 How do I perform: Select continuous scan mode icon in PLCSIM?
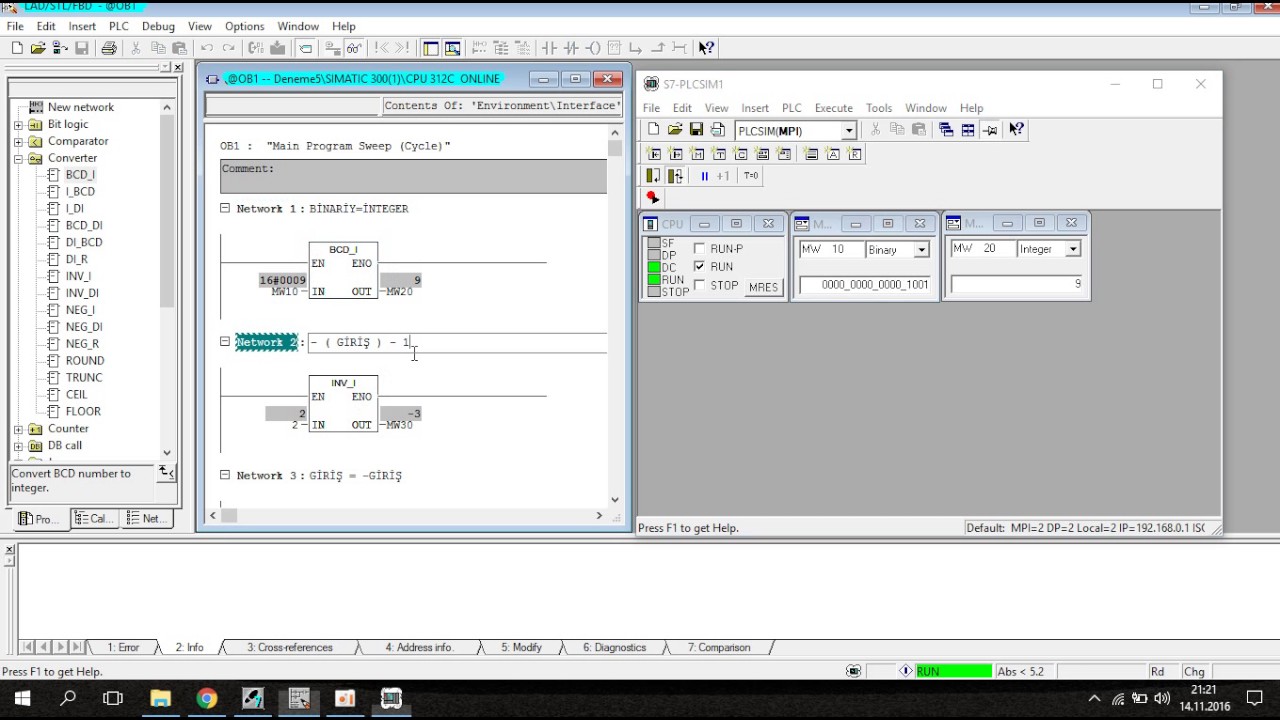[676, 176]
